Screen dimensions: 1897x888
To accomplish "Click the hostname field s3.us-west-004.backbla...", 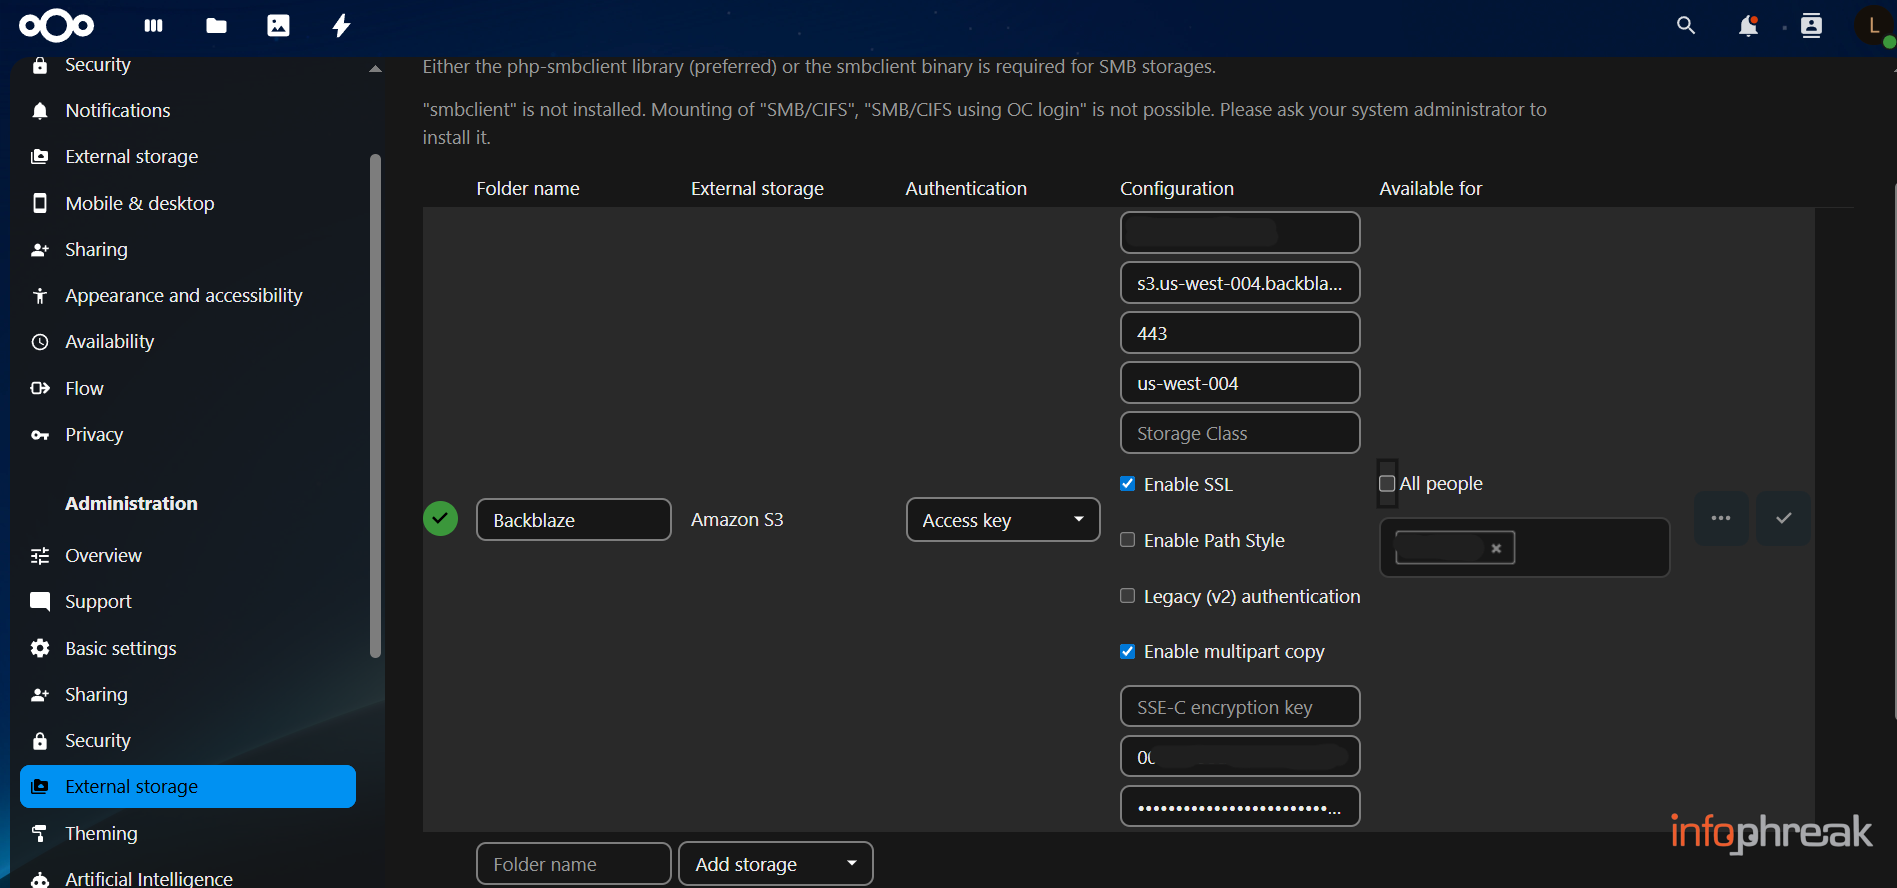I will tap(1240, 283).
